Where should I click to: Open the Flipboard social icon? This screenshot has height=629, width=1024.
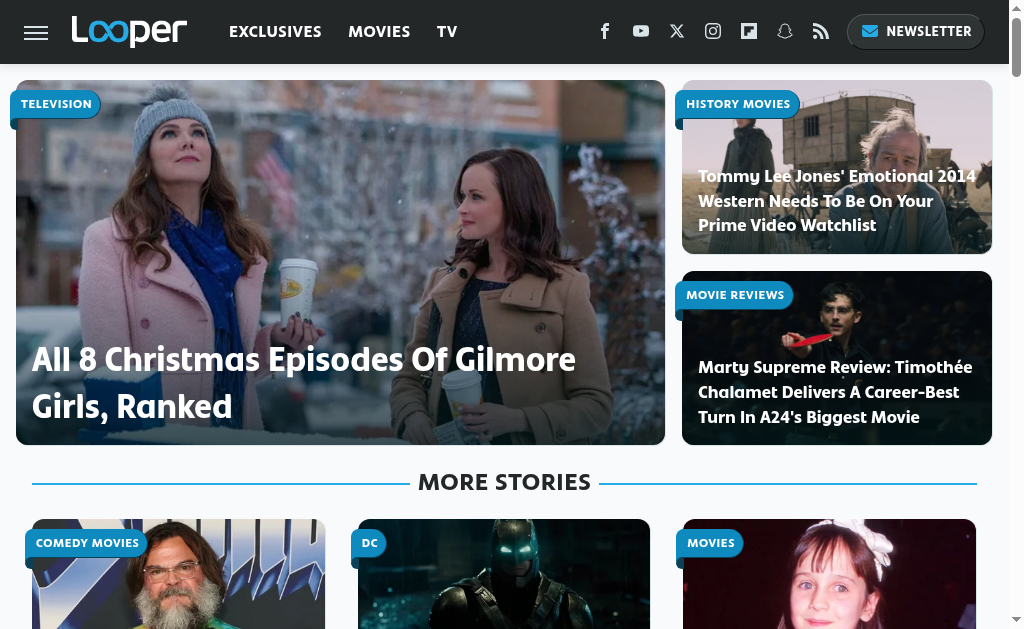pyautogui.click(x=749, y=31)
